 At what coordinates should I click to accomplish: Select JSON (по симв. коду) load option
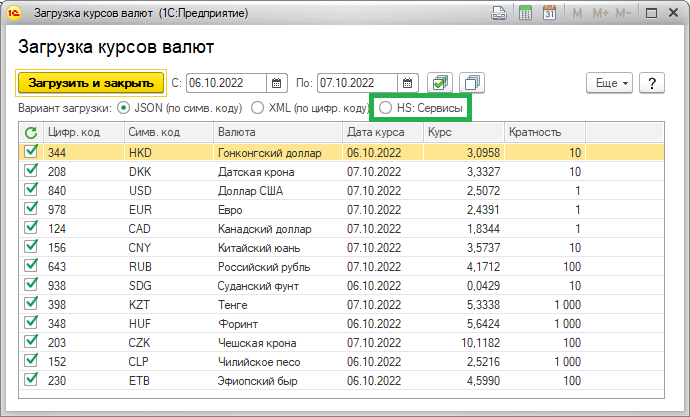click(124, 108)
